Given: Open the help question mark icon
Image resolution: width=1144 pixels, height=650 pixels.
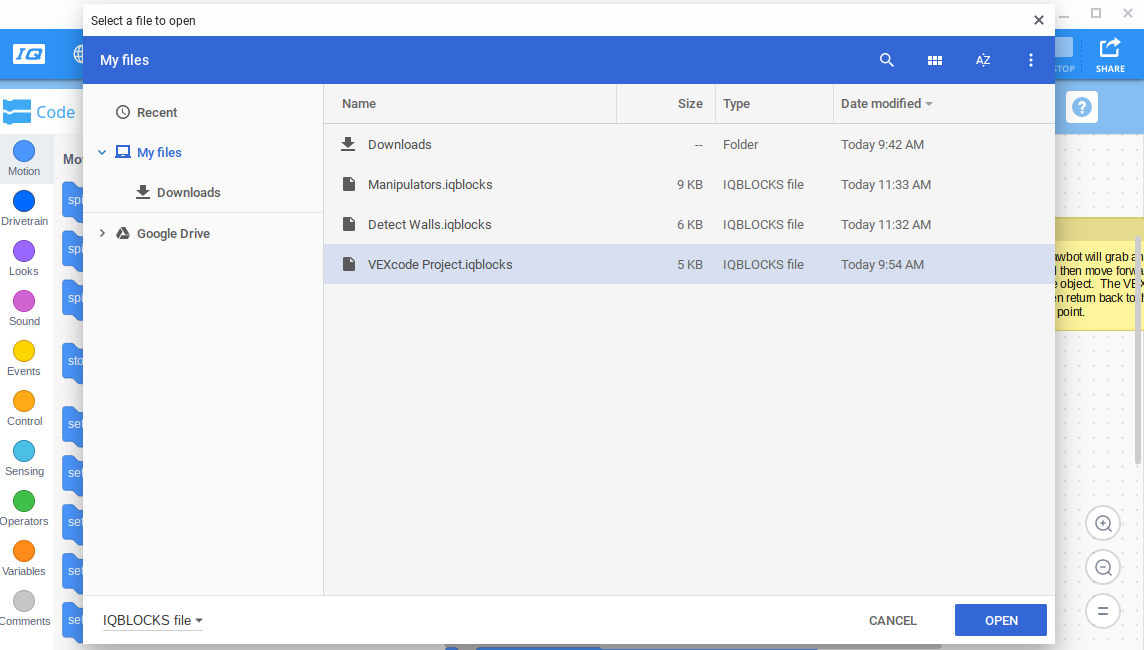Looking at the screenshot, I should tap(1082, 107).
